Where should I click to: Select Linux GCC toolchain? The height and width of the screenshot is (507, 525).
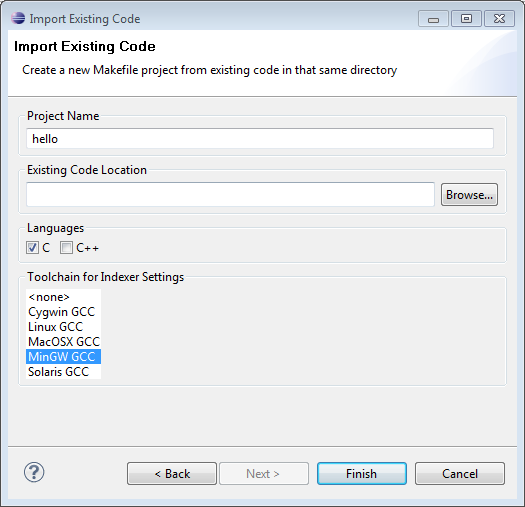coord(63,327)
